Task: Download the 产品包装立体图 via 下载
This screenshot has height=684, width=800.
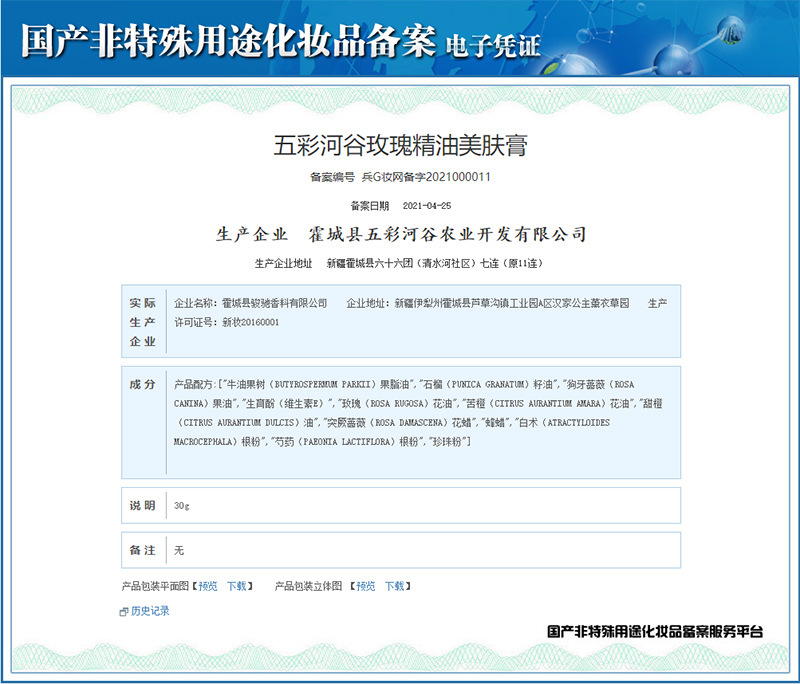Action: (x=394, y=586)
